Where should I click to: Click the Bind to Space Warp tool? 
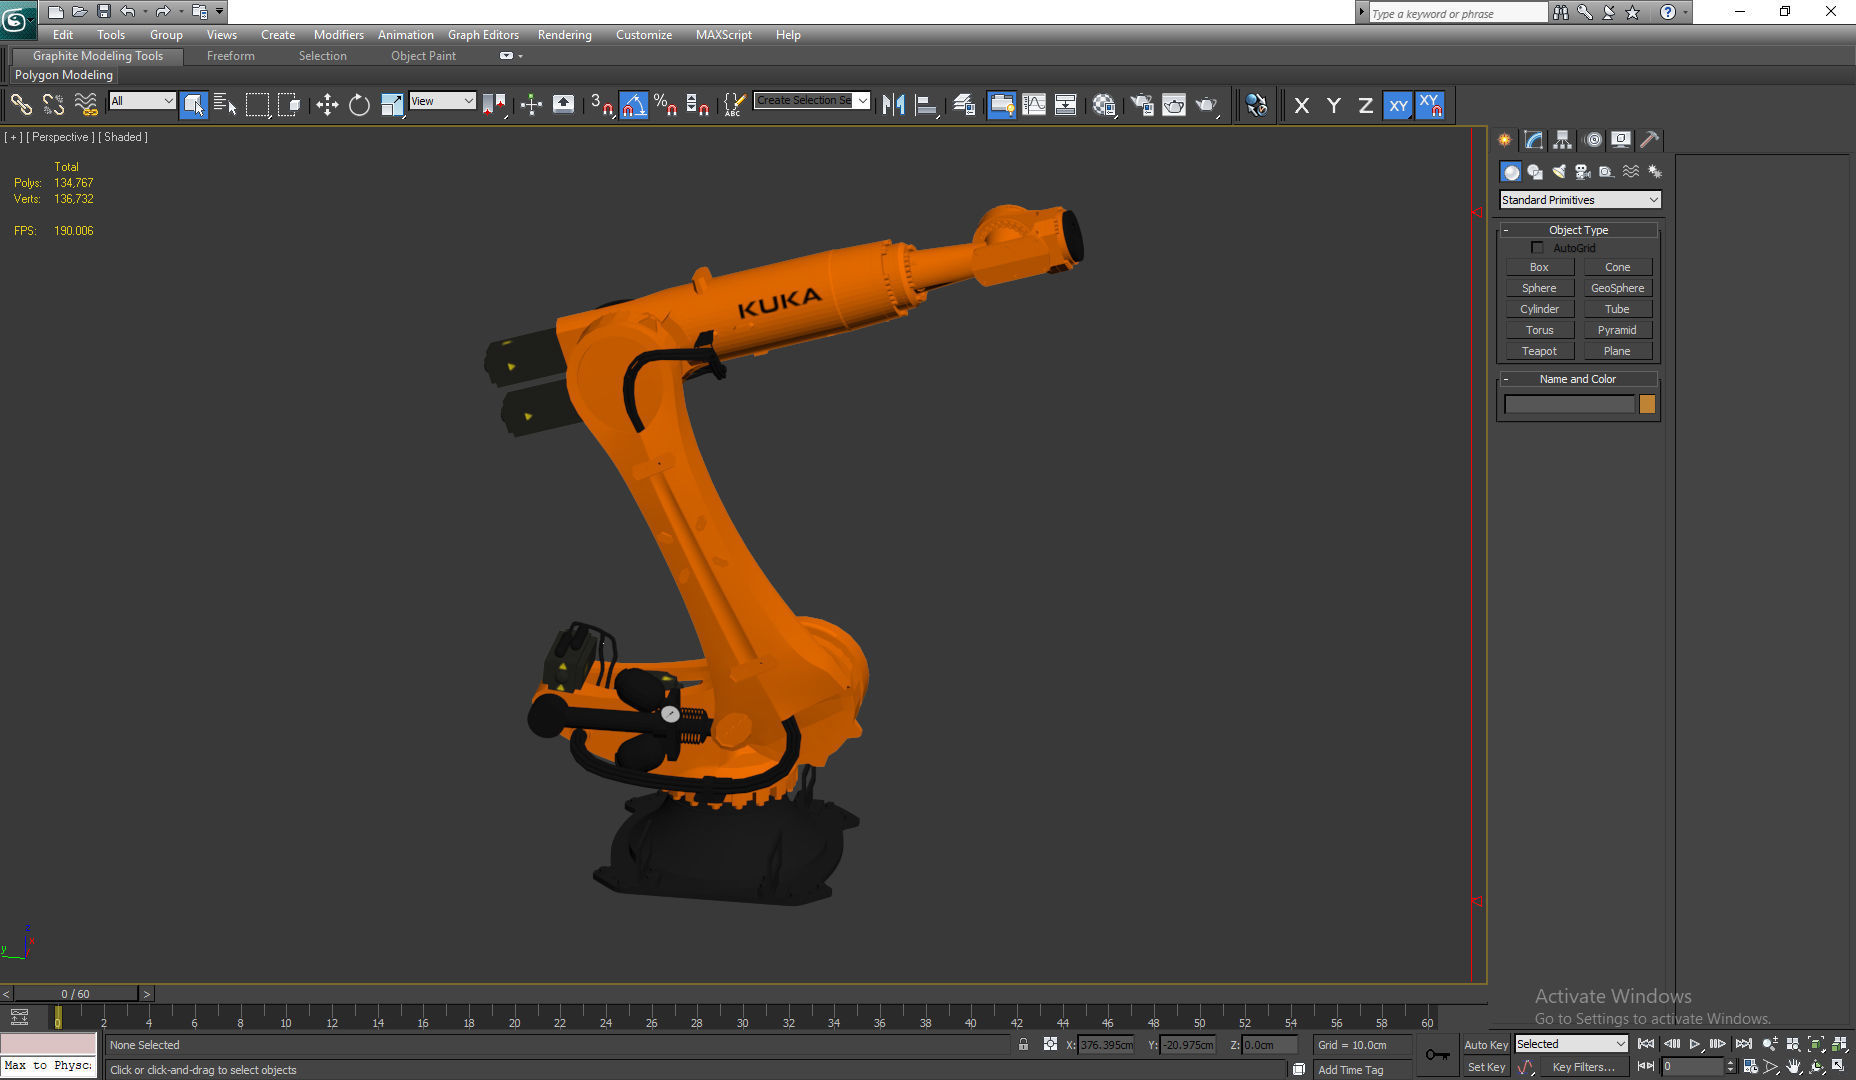(86, 104)
